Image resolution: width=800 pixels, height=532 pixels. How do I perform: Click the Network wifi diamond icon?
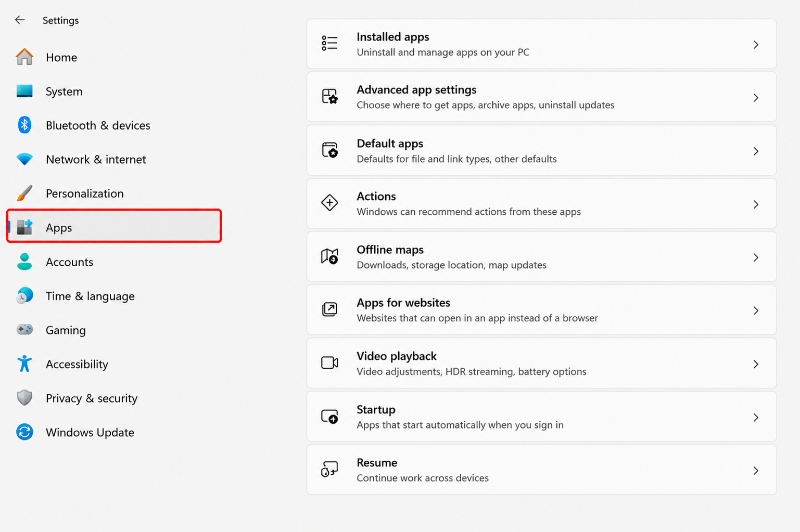tap(24, 159)
